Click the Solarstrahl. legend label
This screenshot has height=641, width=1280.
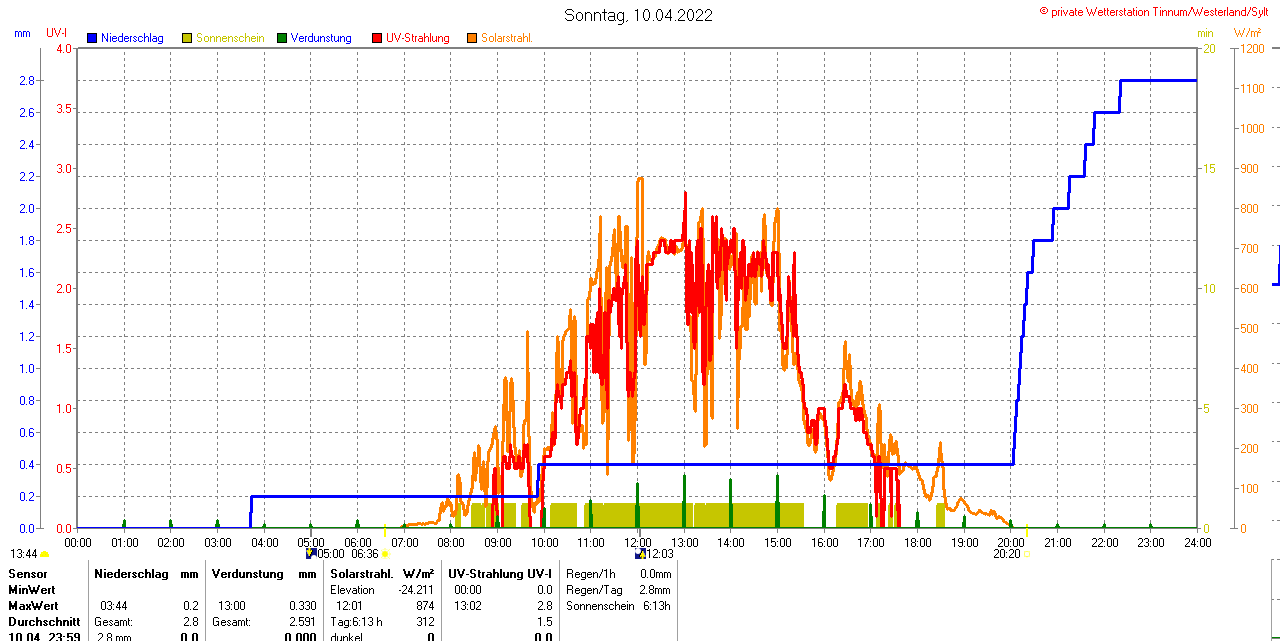coord(506,38)
